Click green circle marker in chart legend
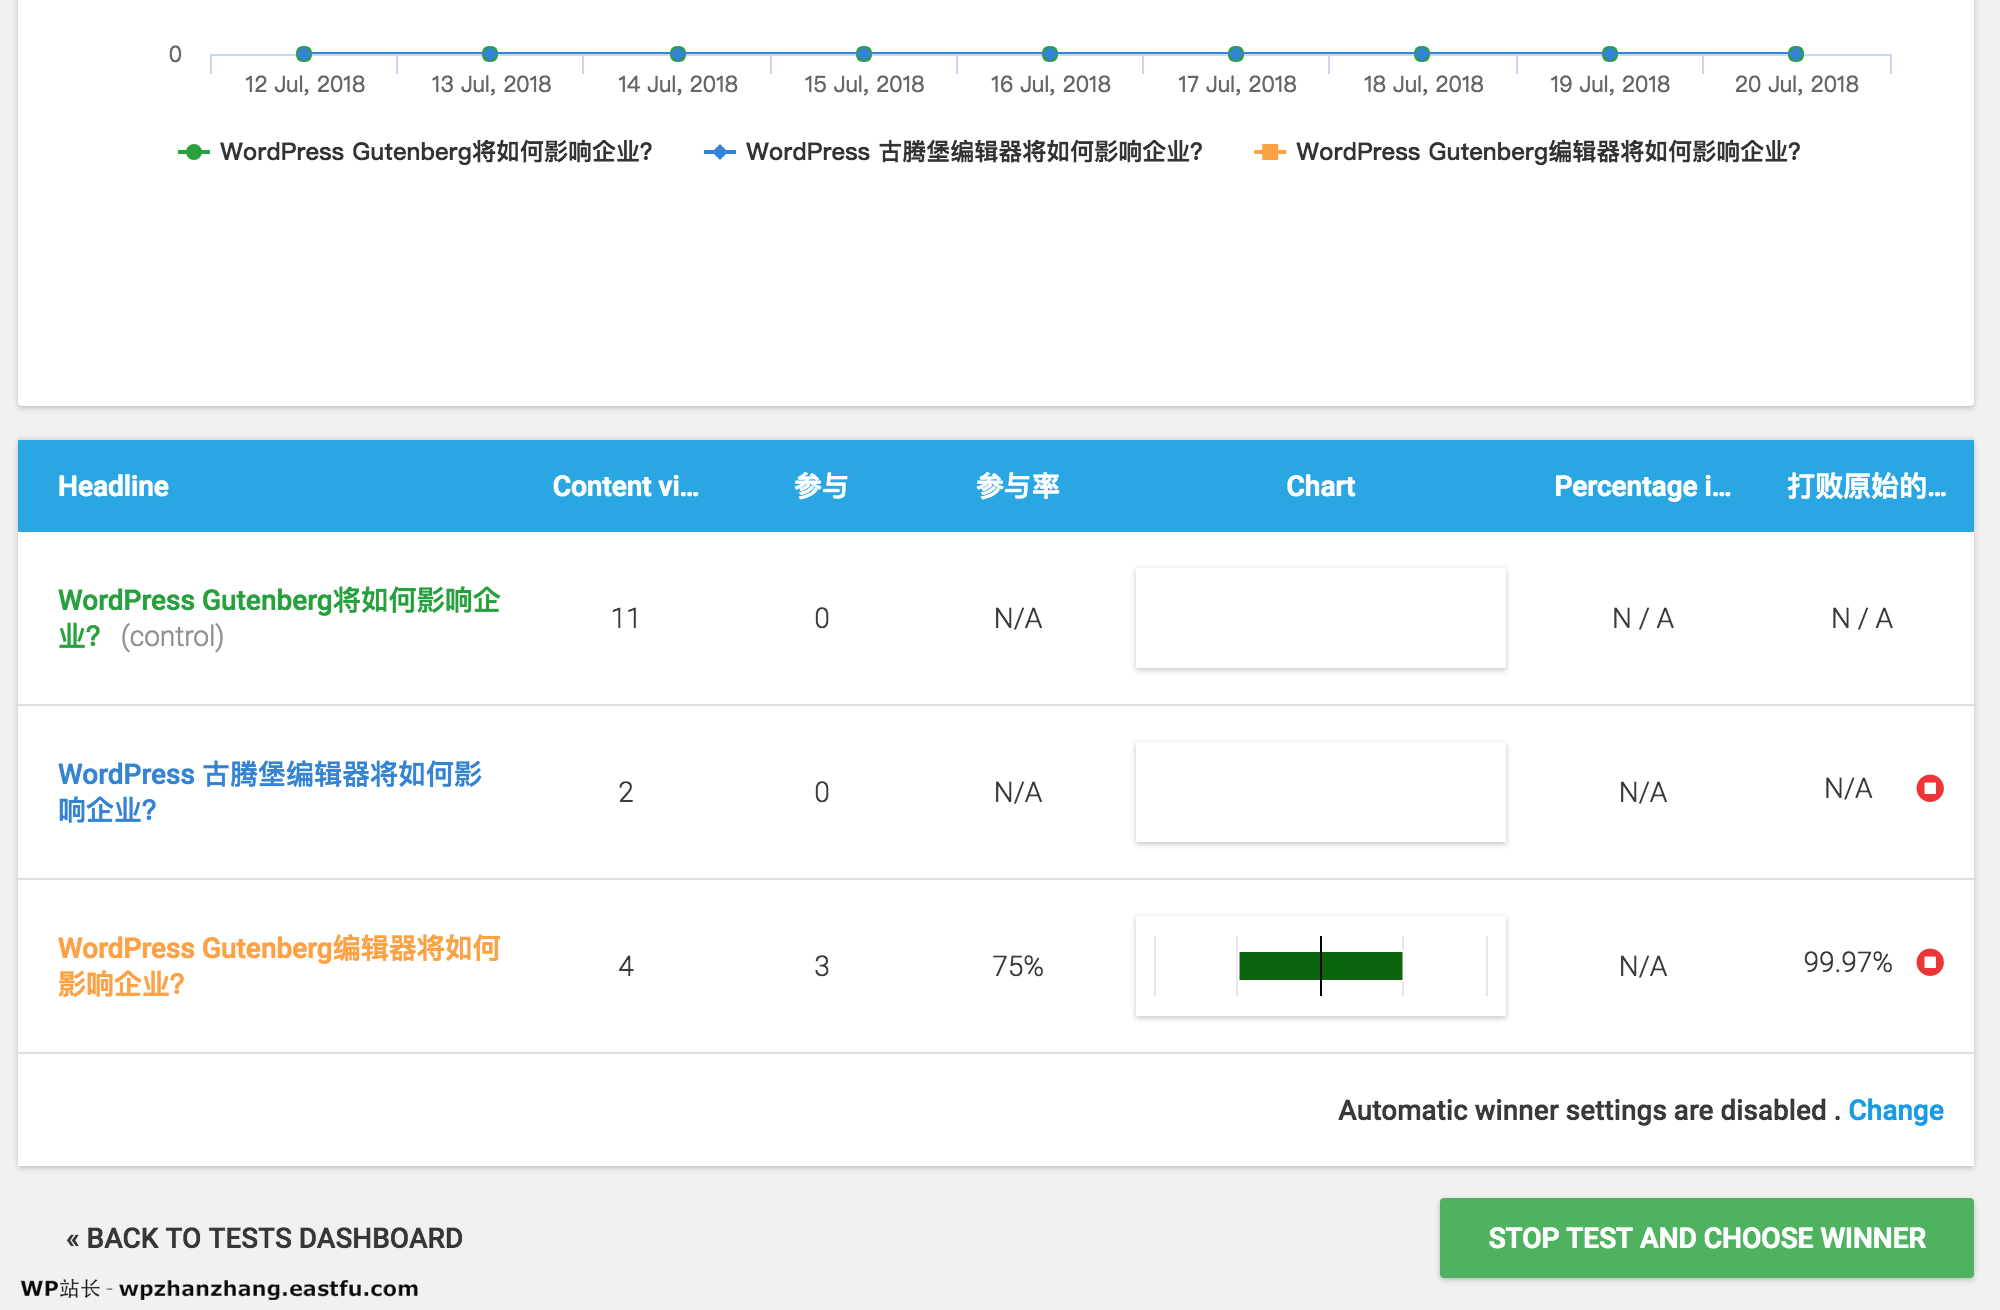Screen dimensions: 2000x1310 tap(191, 152)
